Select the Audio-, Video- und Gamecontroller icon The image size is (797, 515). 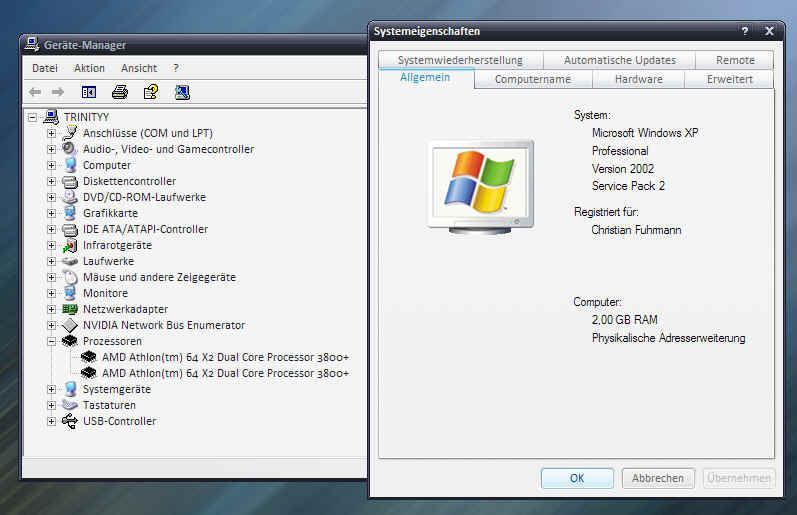coord(70,149)
